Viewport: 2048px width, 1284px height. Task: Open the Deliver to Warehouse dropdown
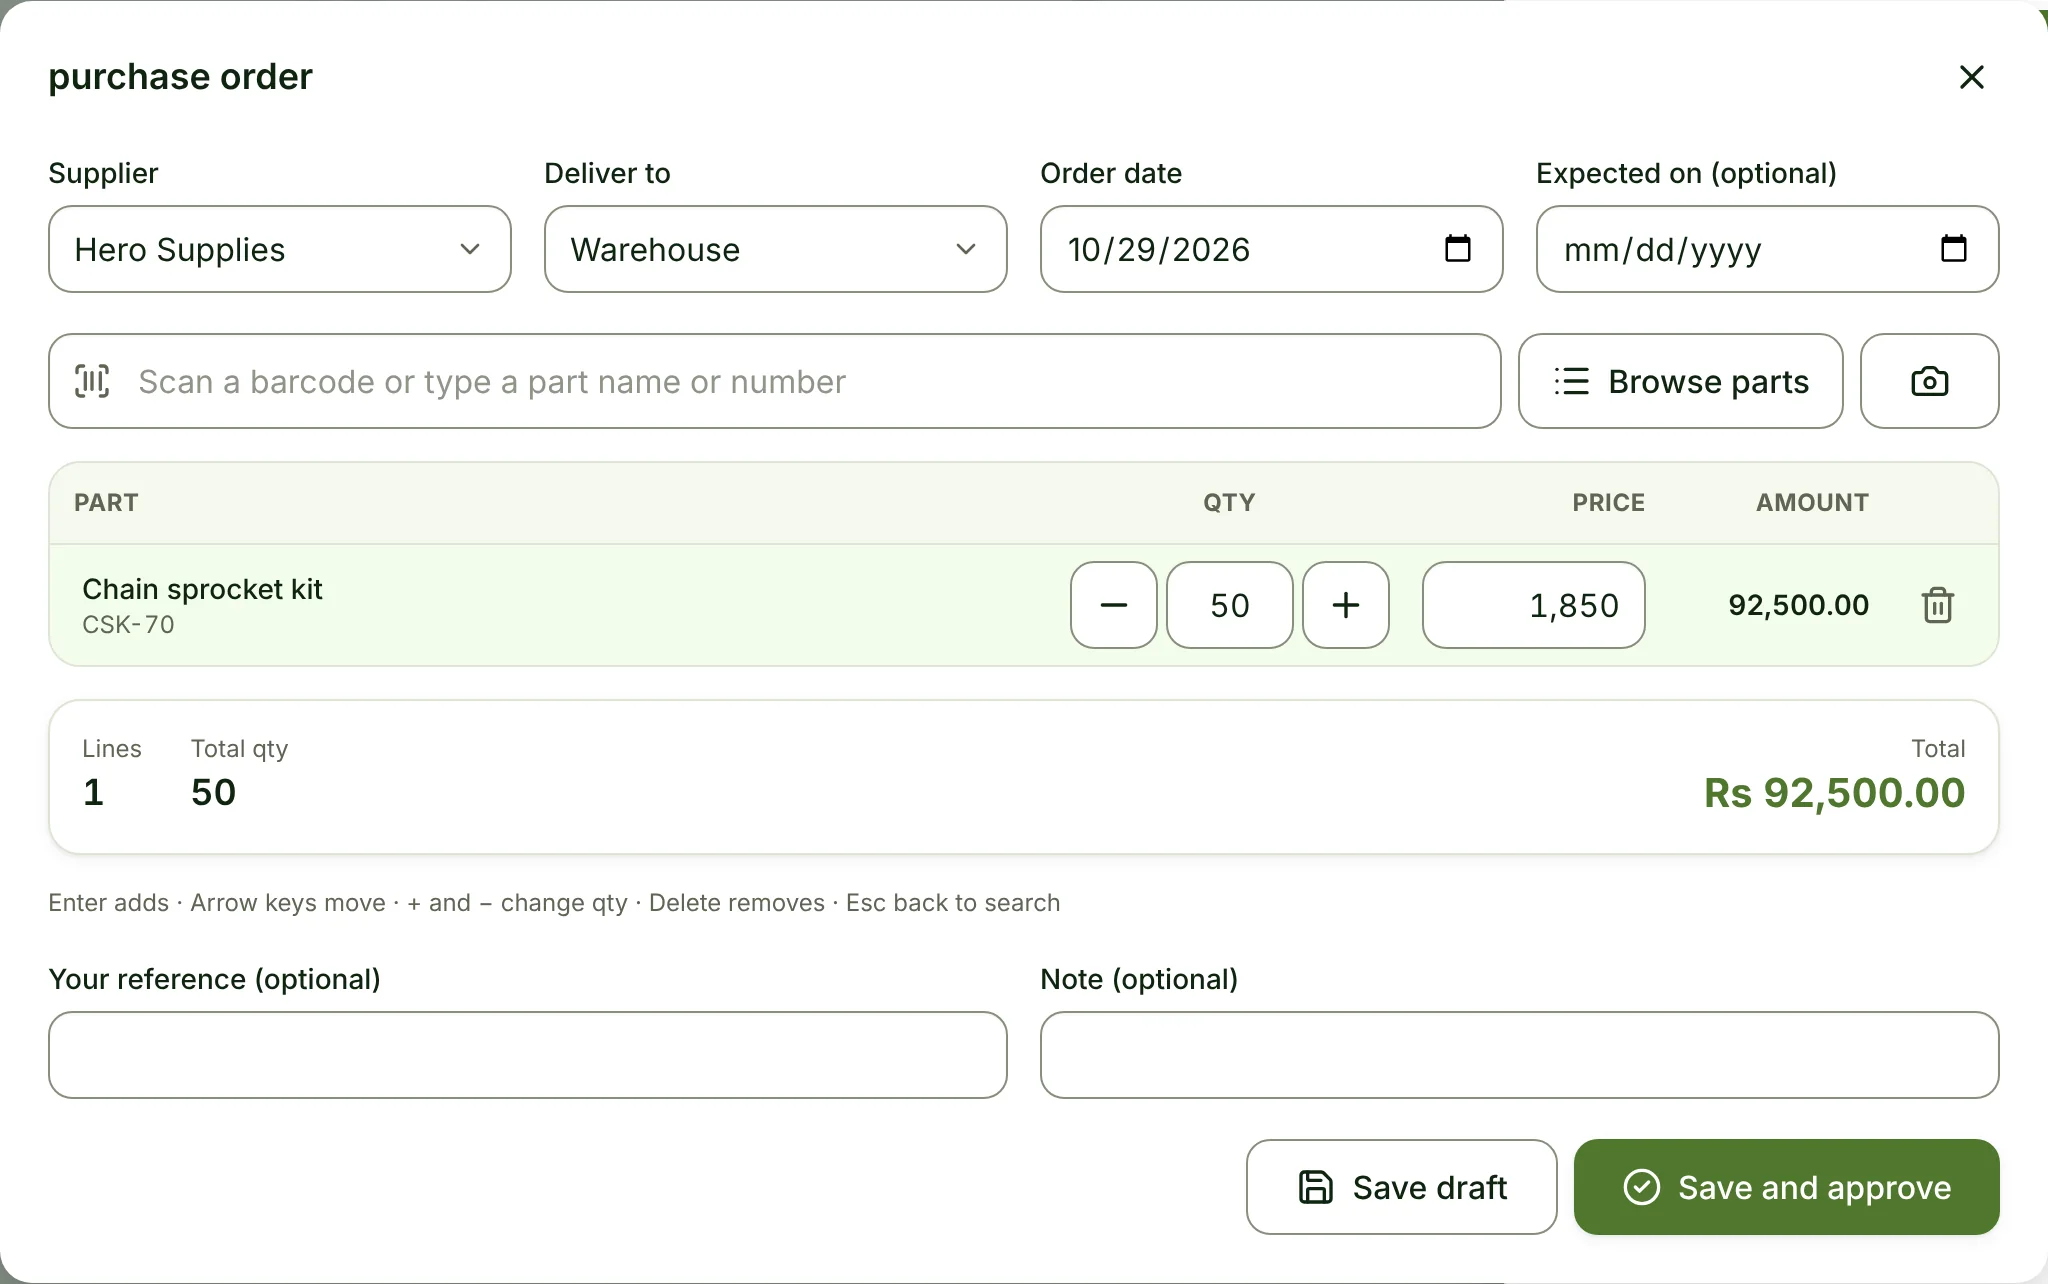click(776, 249)
